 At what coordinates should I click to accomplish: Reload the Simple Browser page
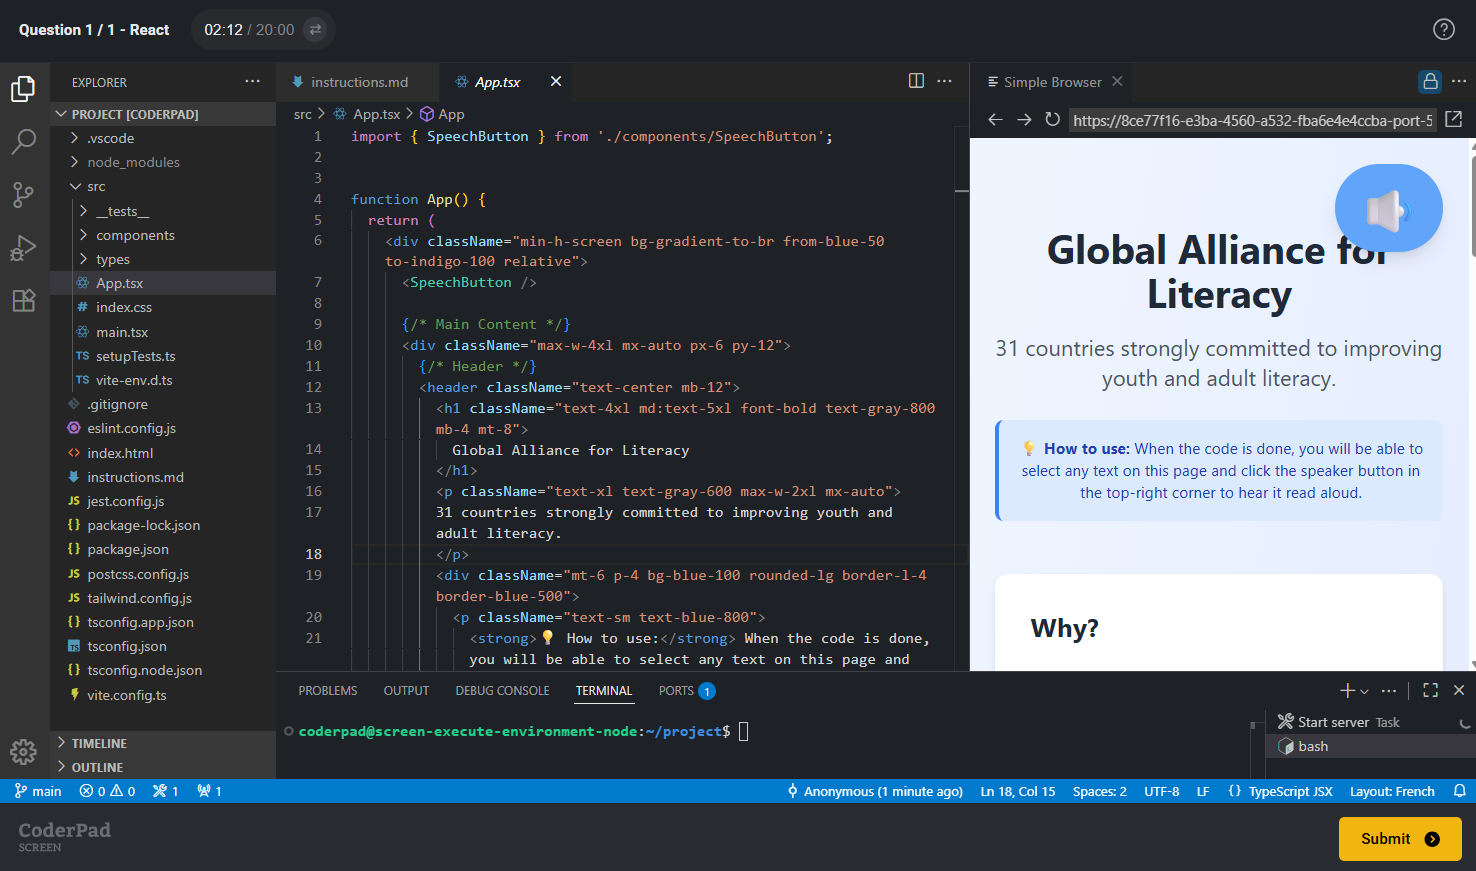click(1052, 120)
